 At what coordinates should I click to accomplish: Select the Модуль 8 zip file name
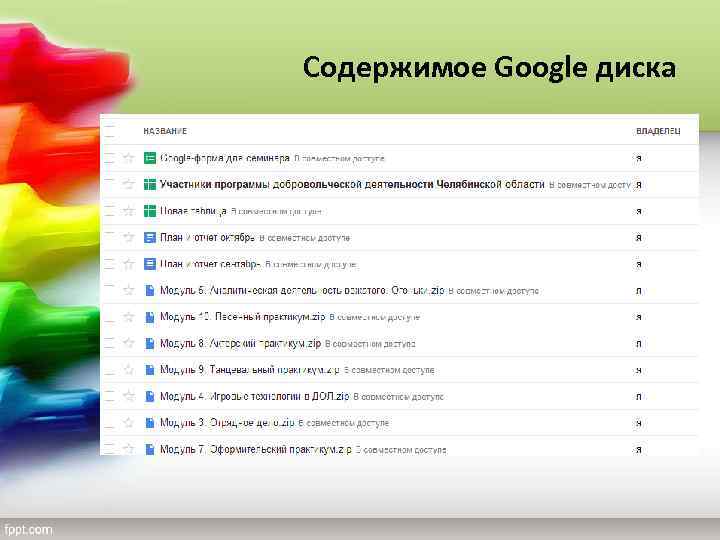click(x=241, y=343)
